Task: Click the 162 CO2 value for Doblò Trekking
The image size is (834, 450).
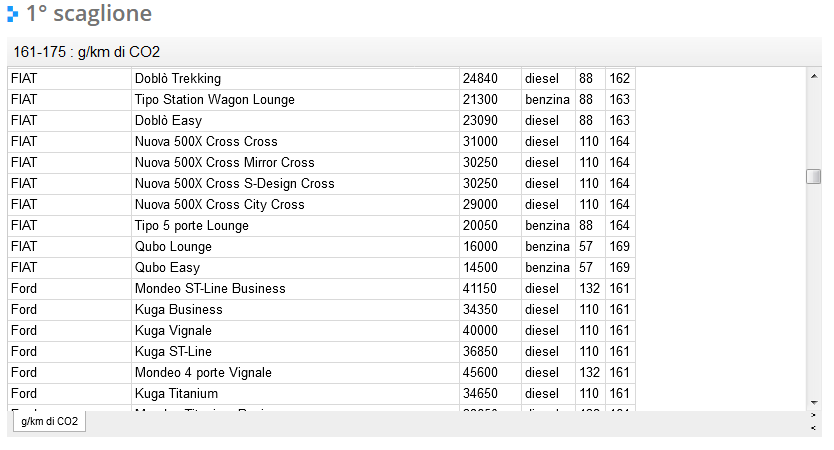Action: [x=620, y=79]
